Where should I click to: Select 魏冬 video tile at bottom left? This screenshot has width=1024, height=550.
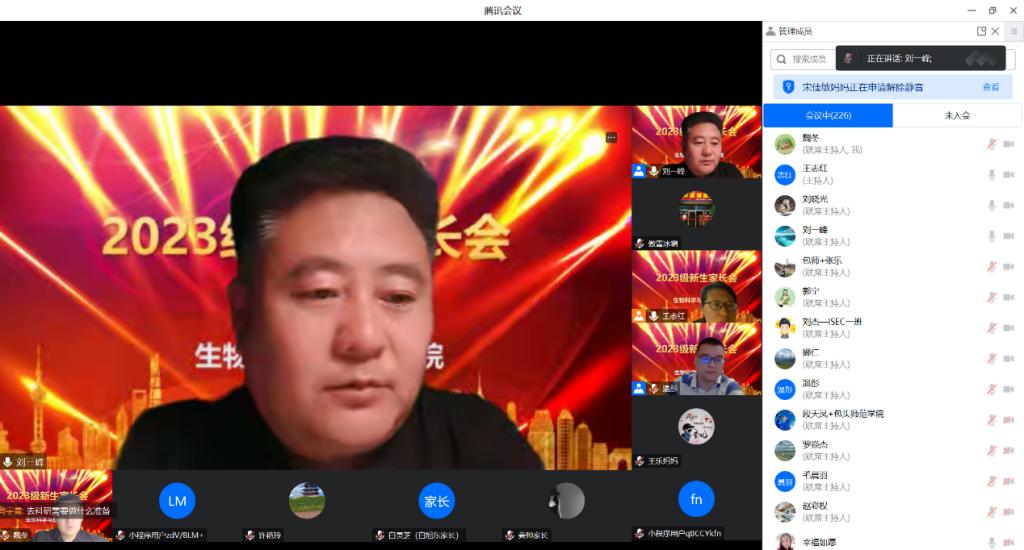coord(56,506)
